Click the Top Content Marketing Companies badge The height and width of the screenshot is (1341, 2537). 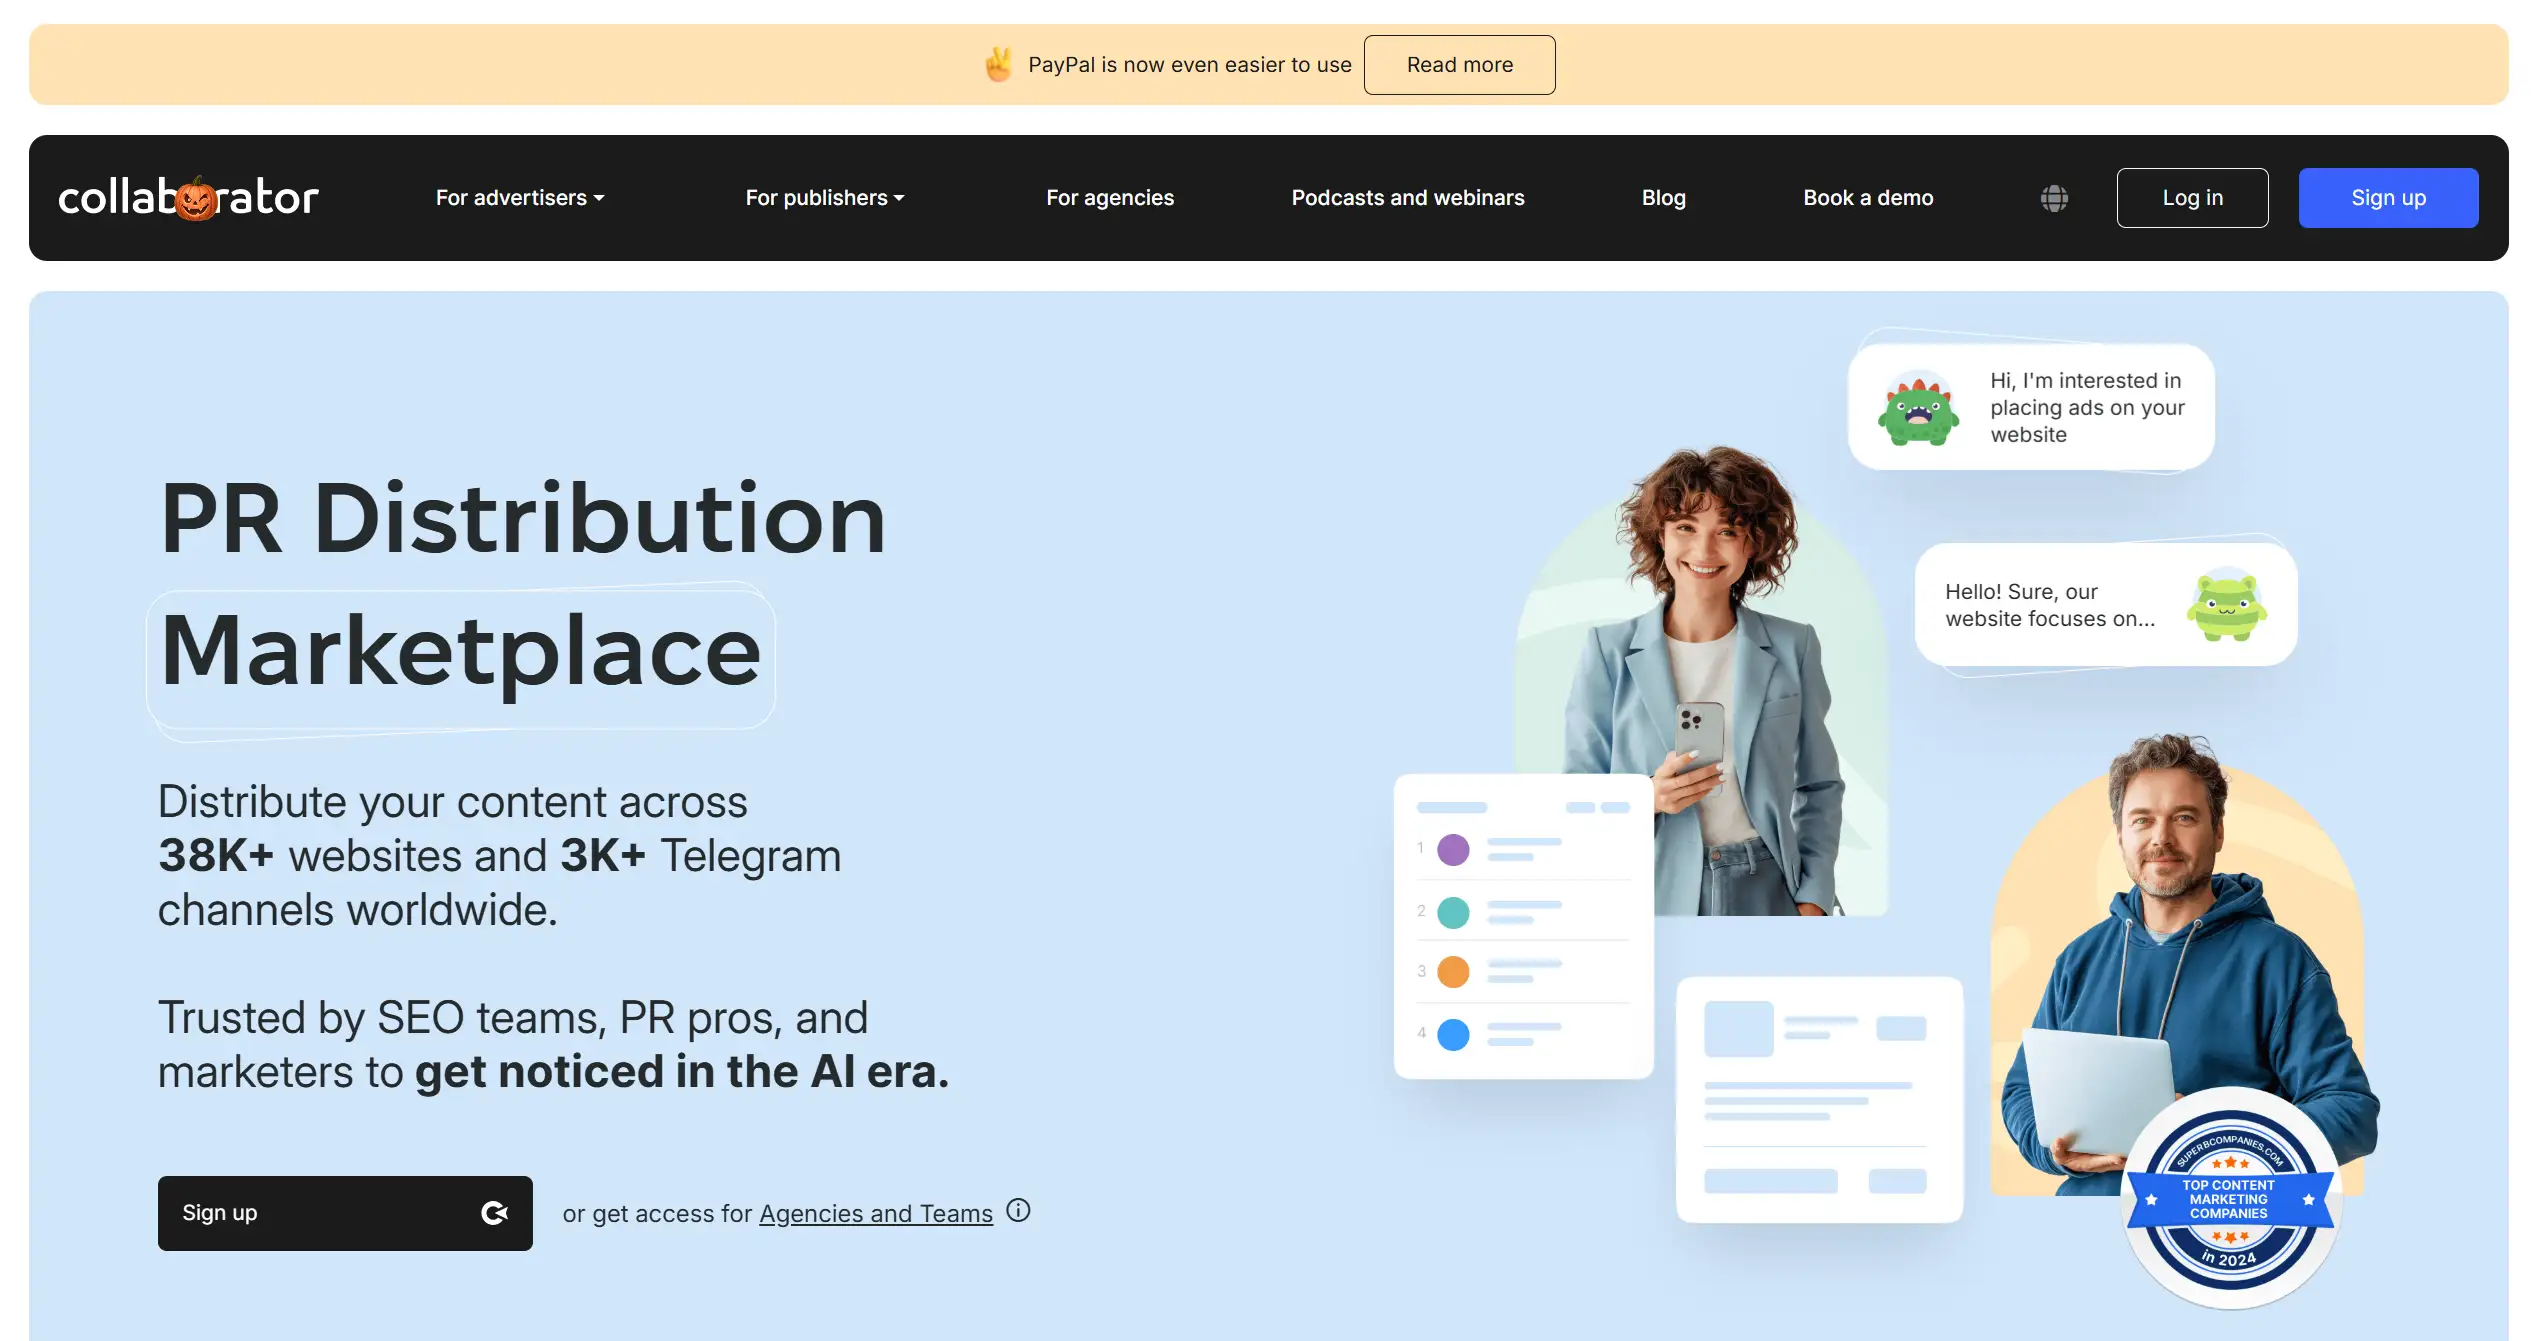click(2229, 1198)
